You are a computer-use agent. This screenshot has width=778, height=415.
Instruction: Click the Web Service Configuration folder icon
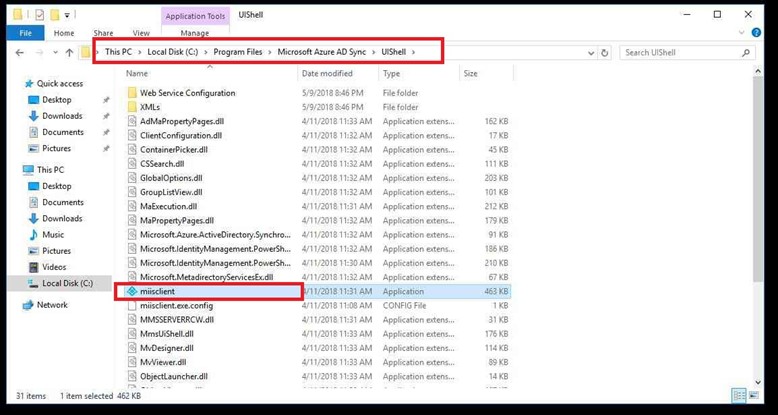[132, 93]
